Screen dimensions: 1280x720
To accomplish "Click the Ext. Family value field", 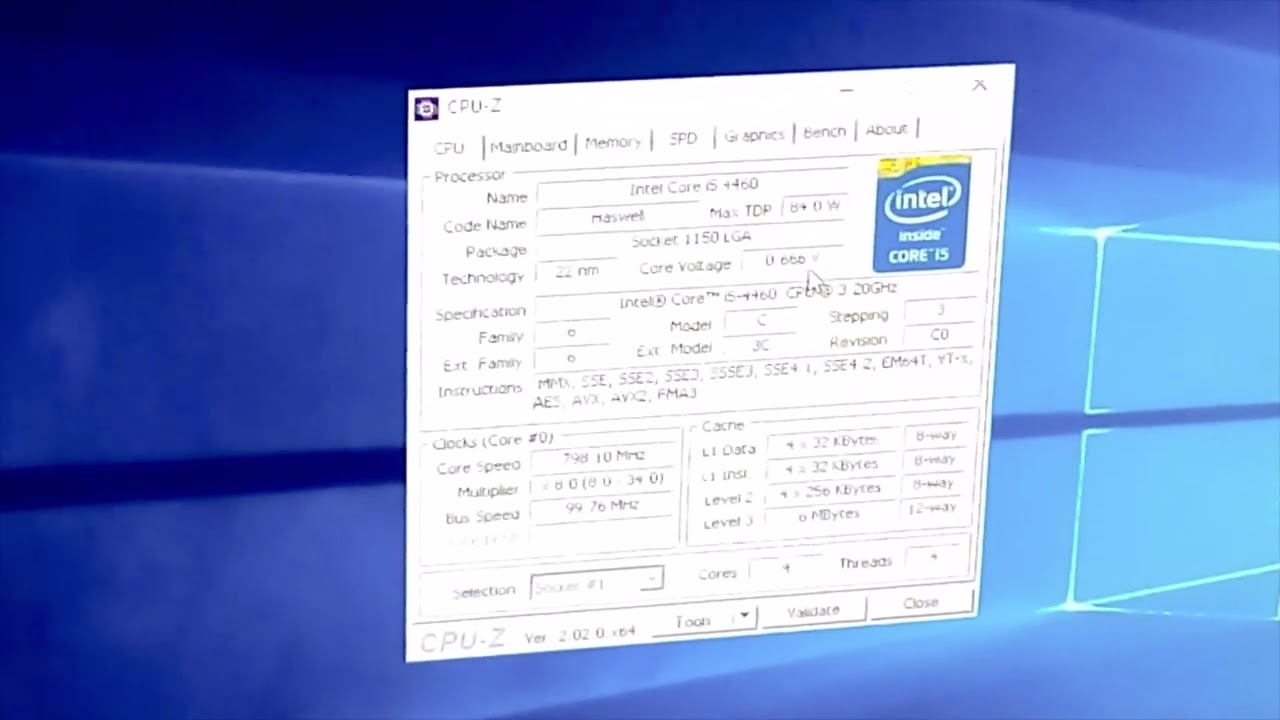I will pyautogui.click(x=572, y=359).
